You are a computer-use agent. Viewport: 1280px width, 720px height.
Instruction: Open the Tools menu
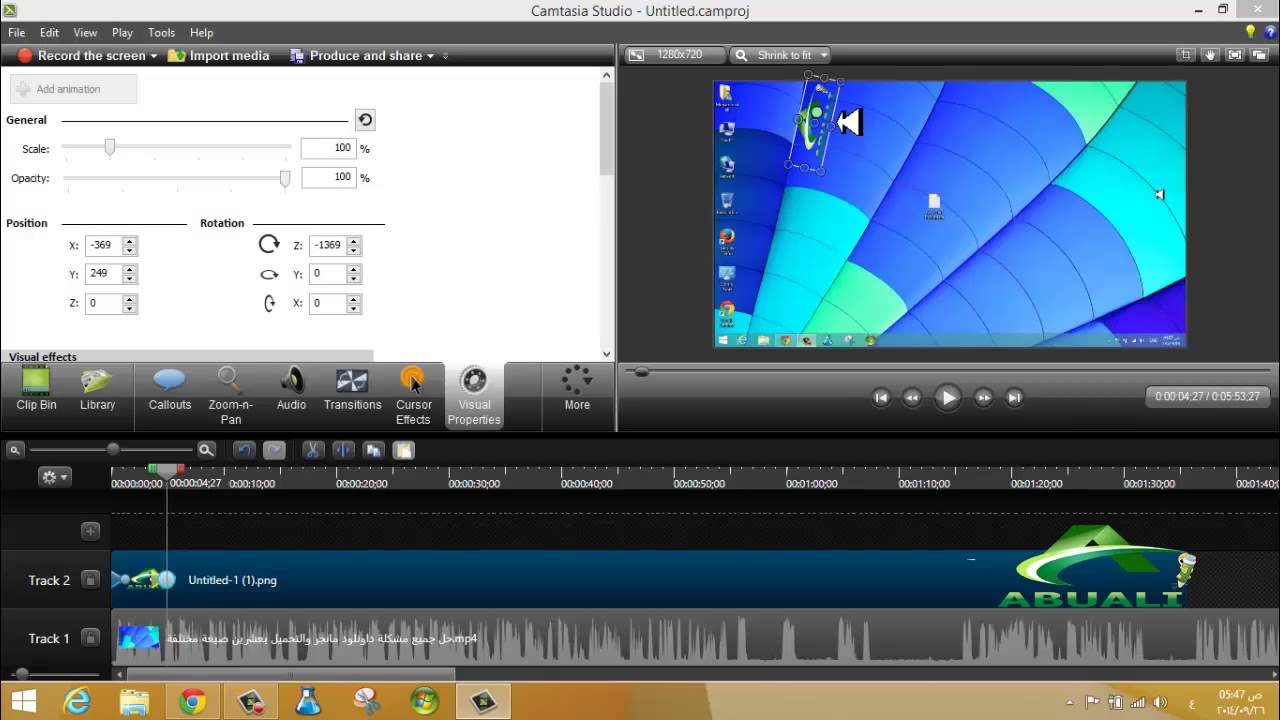pos(161,33)
